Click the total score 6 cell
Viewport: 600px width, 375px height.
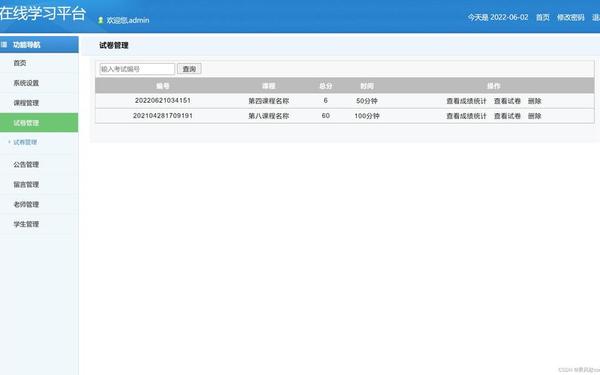click(326, 101)
